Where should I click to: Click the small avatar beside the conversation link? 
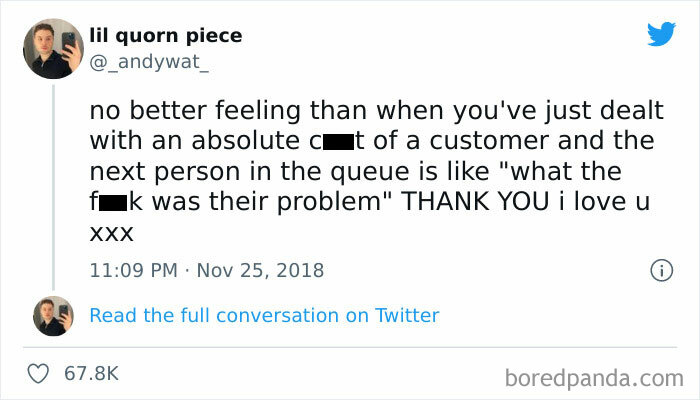(52, 316)
